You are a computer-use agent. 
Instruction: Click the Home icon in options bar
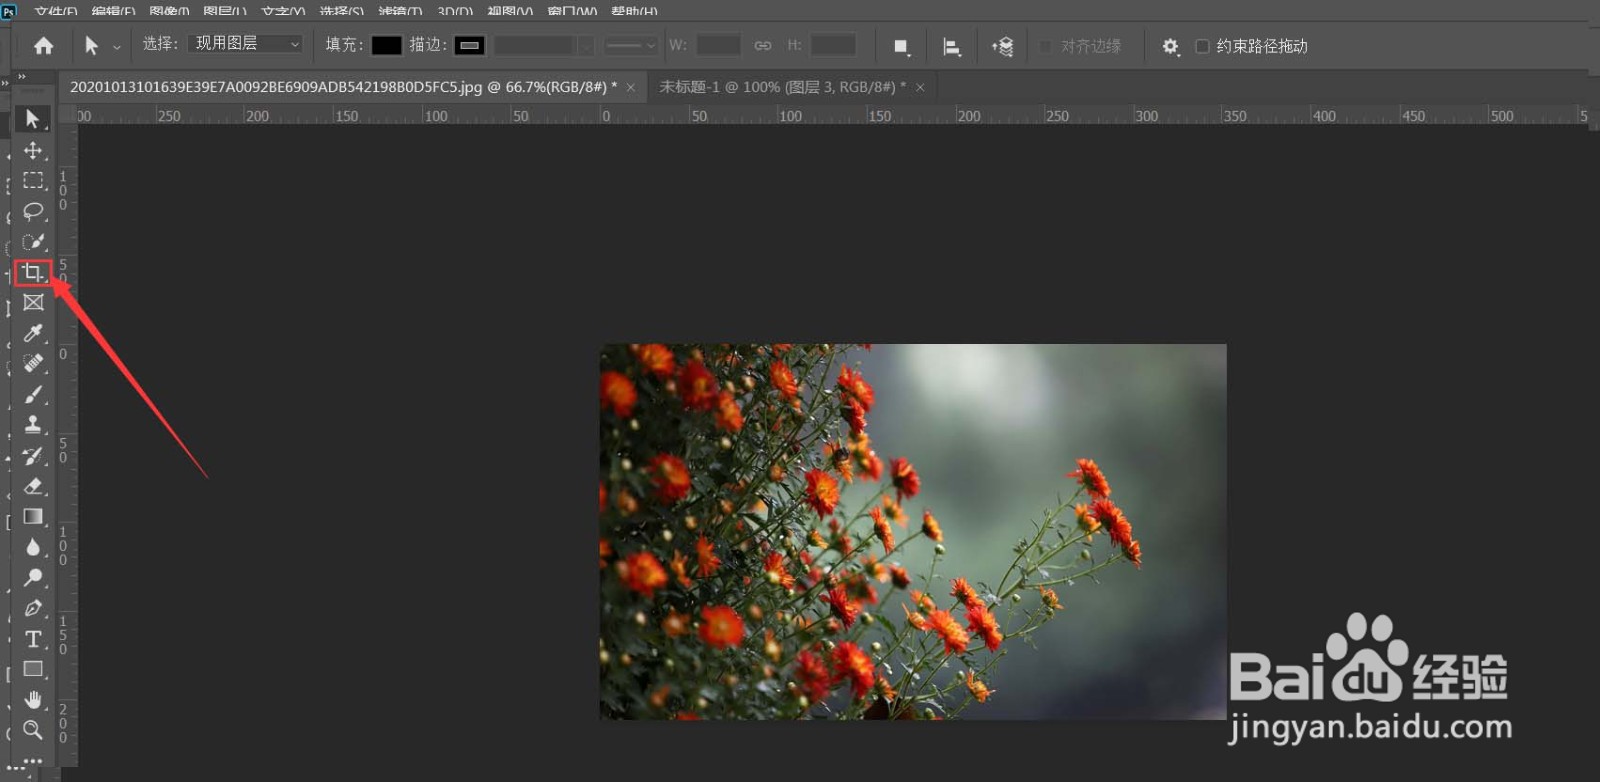tap(43, 46)
